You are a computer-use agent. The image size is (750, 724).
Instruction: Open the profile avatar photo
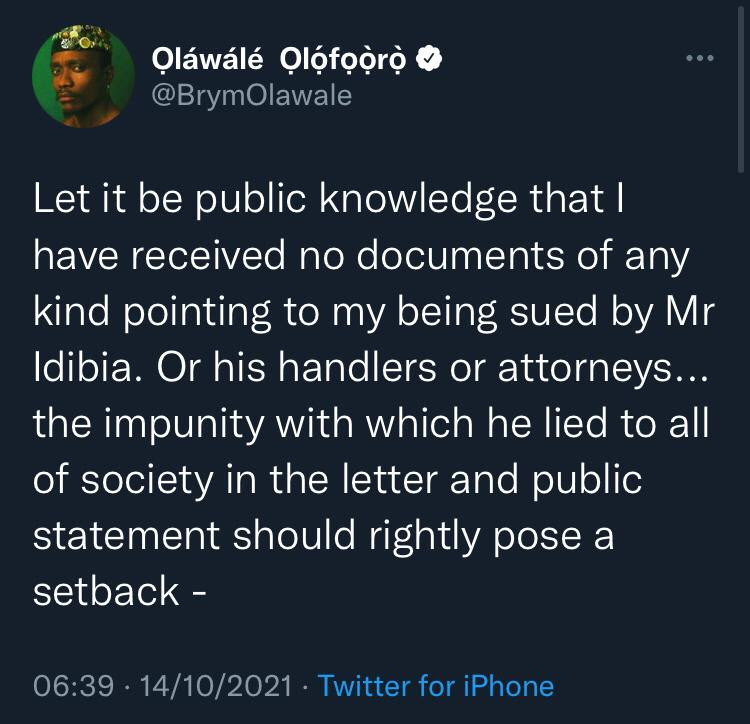point(83,77)
